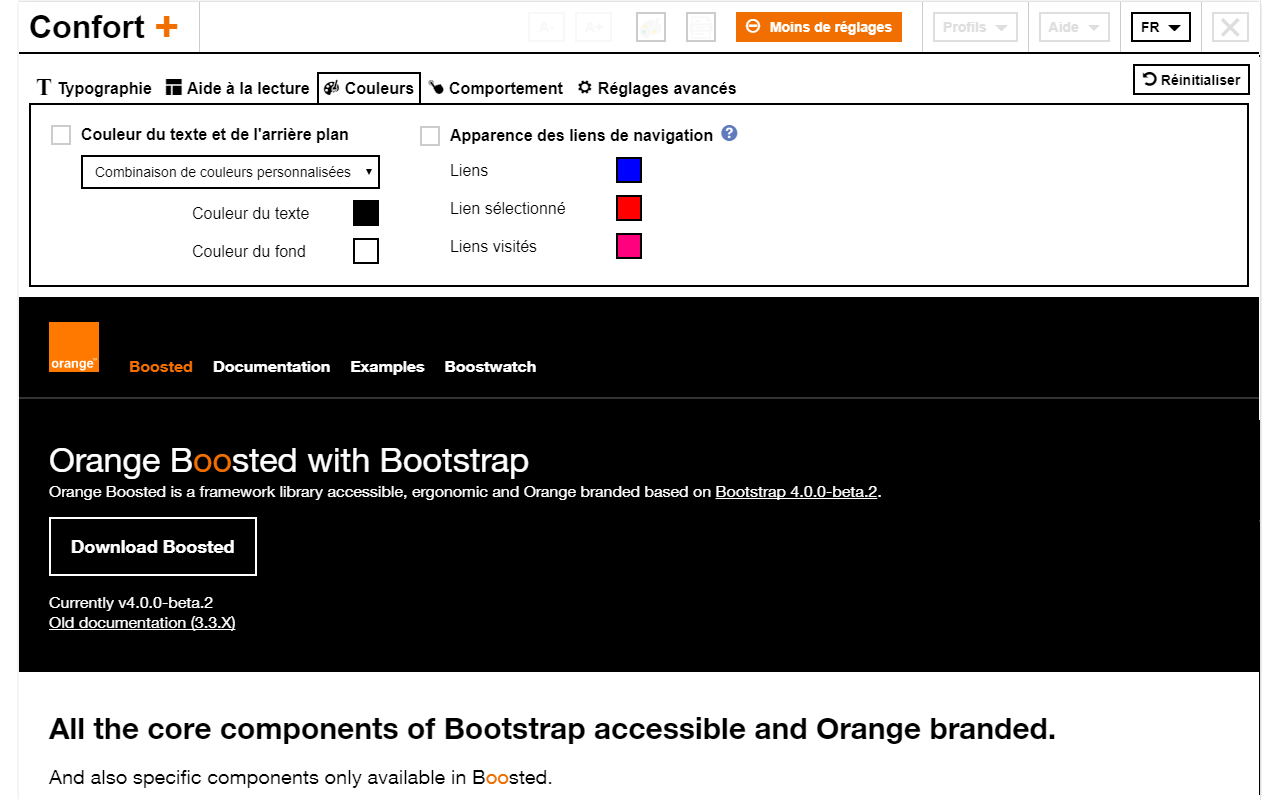Click the A+ increase font size icon
Image resolution: width=1280 pixels, height=800 pixels.
click(594, 27)
